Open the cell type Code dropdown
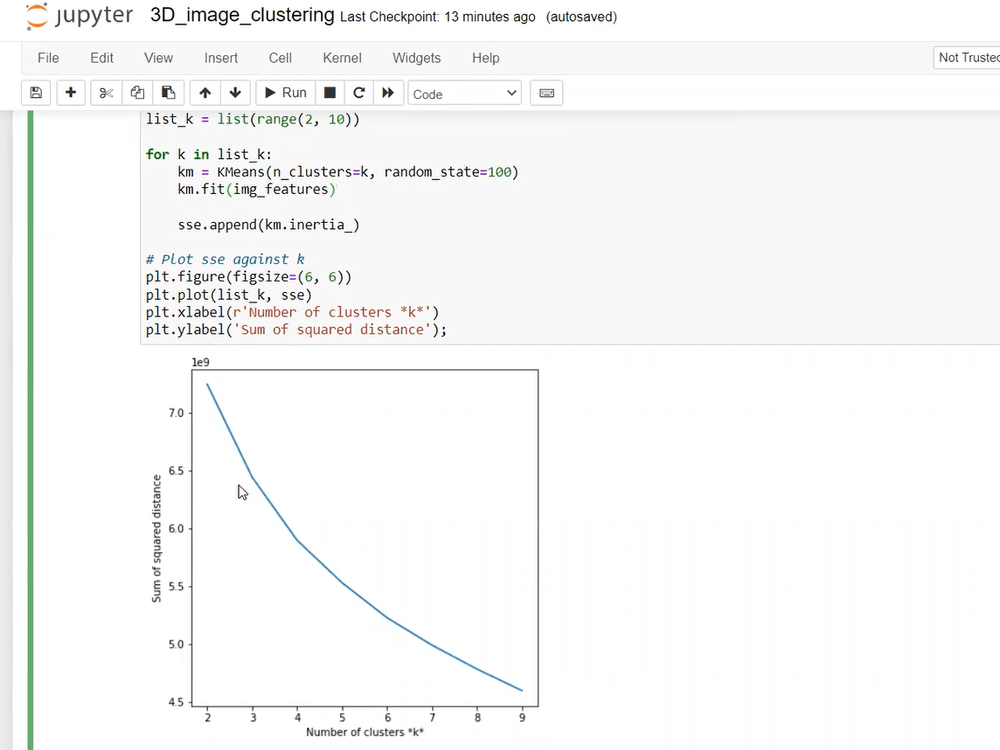The width and height of the screenshot is (1000, 750). 465,93
